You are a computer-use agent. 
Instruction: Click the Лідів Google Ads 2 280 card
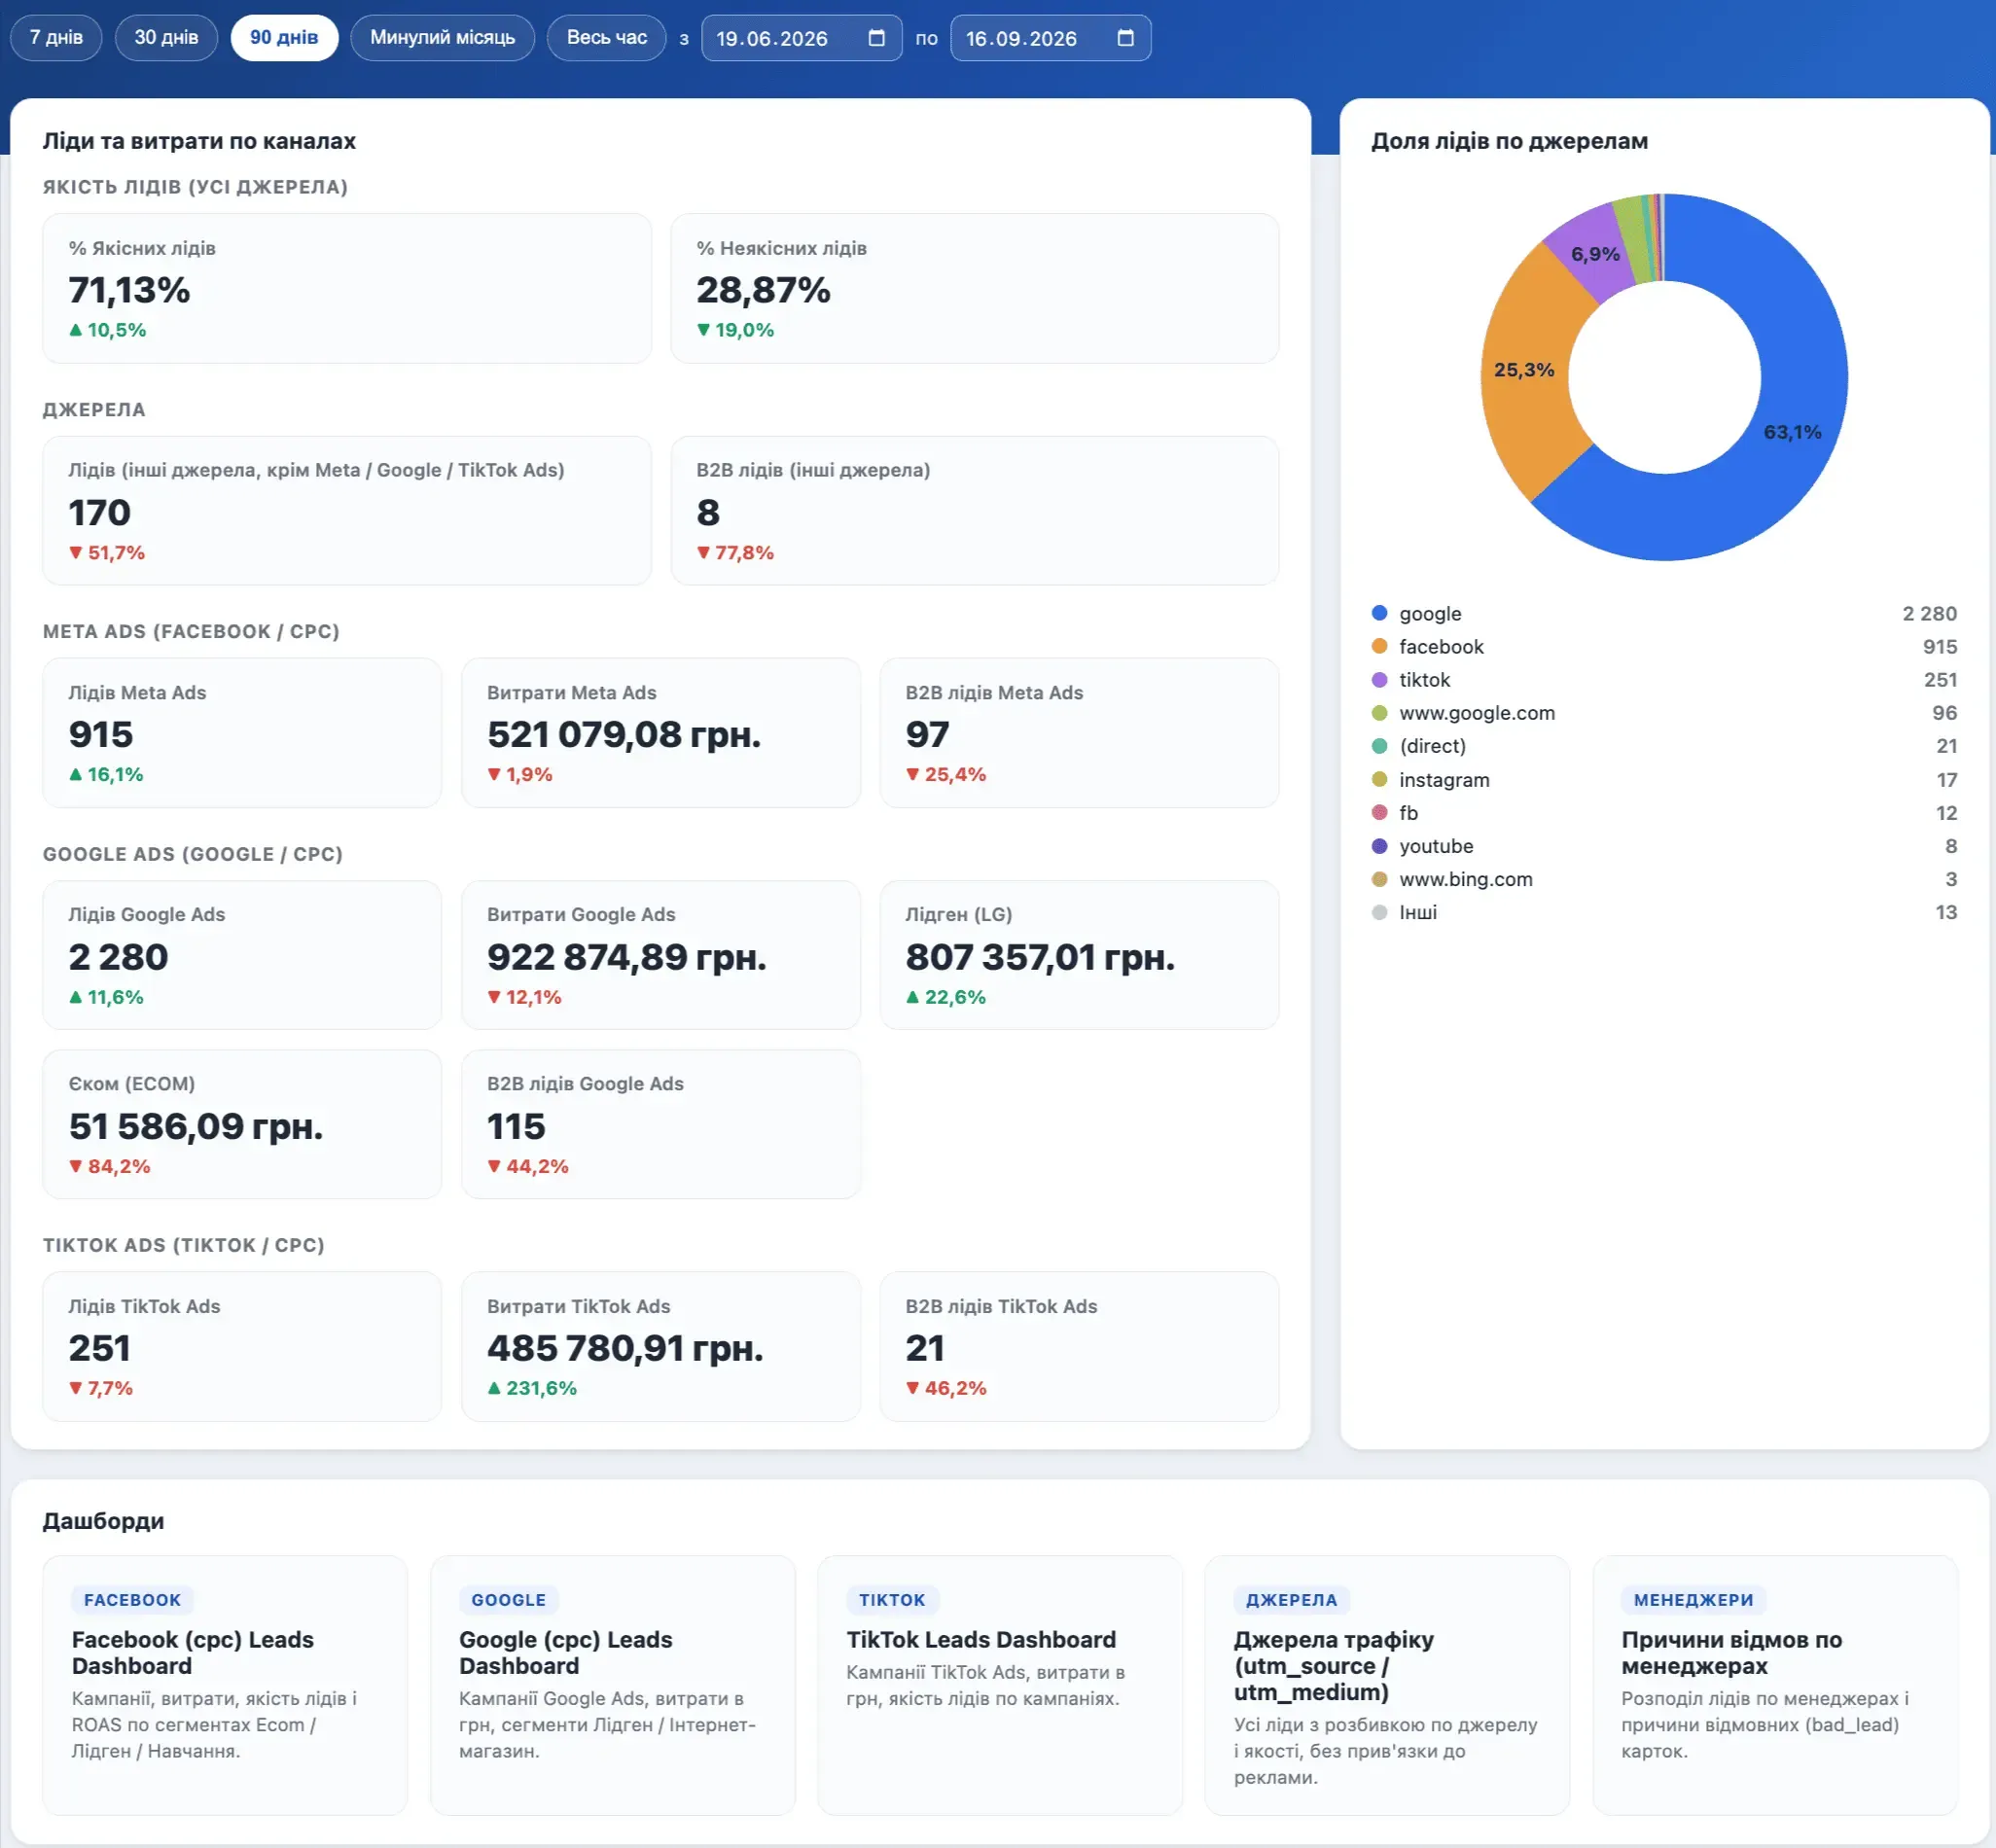pos(242,955)
